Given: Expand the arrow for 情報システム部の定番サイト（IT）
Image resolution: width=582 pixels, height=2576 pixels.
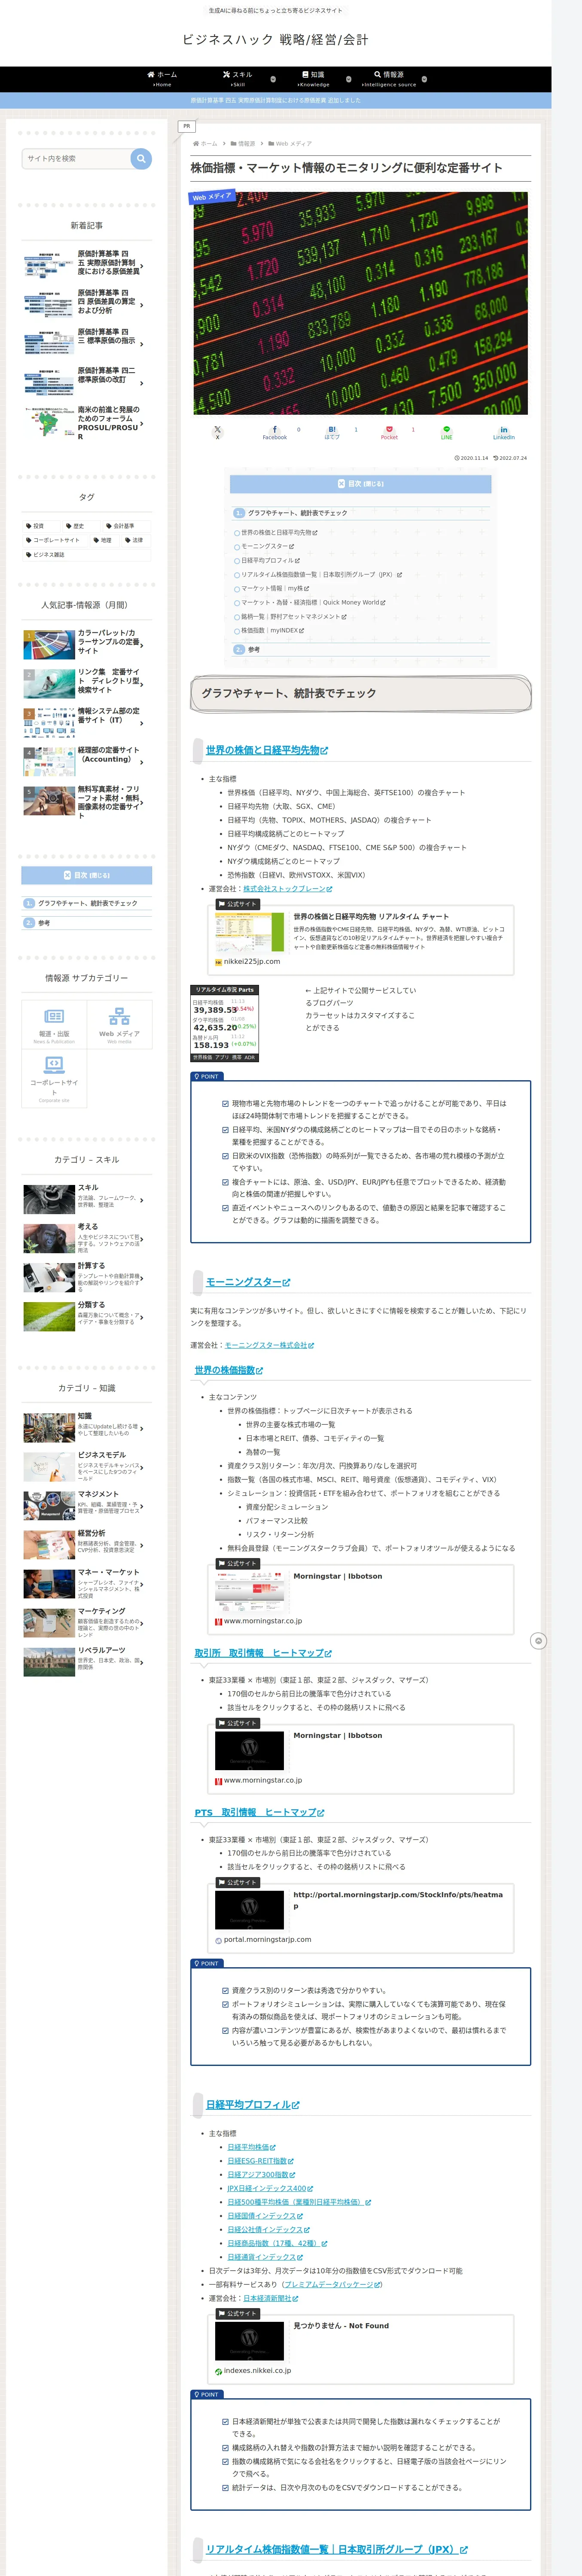Looking at the screenshot, I should coord(142,722).
